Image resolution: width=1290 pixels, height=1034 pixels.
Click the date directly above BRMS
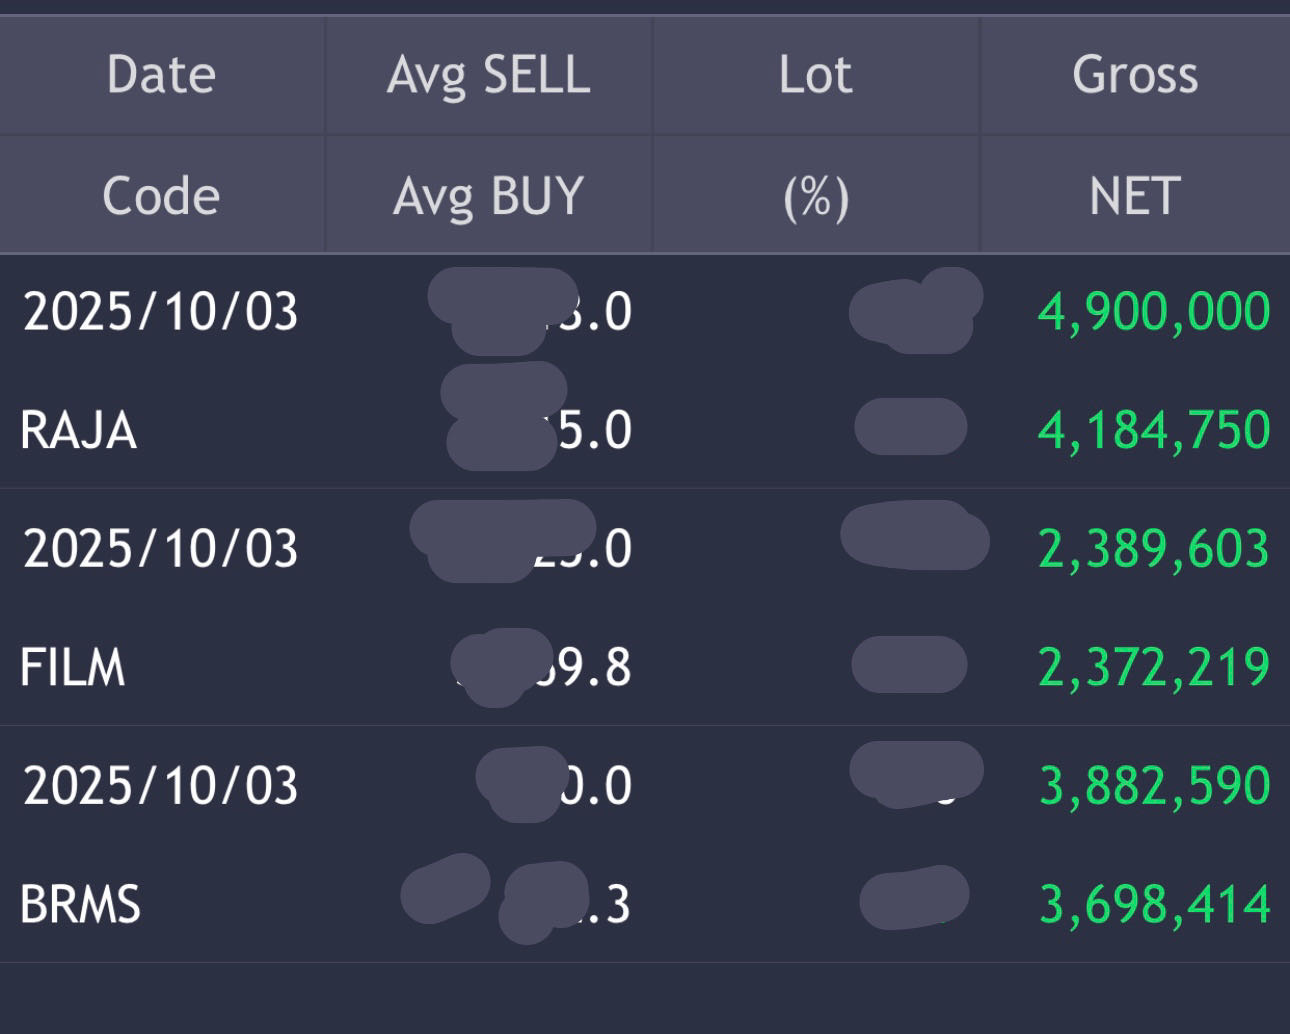click(161, 786)
